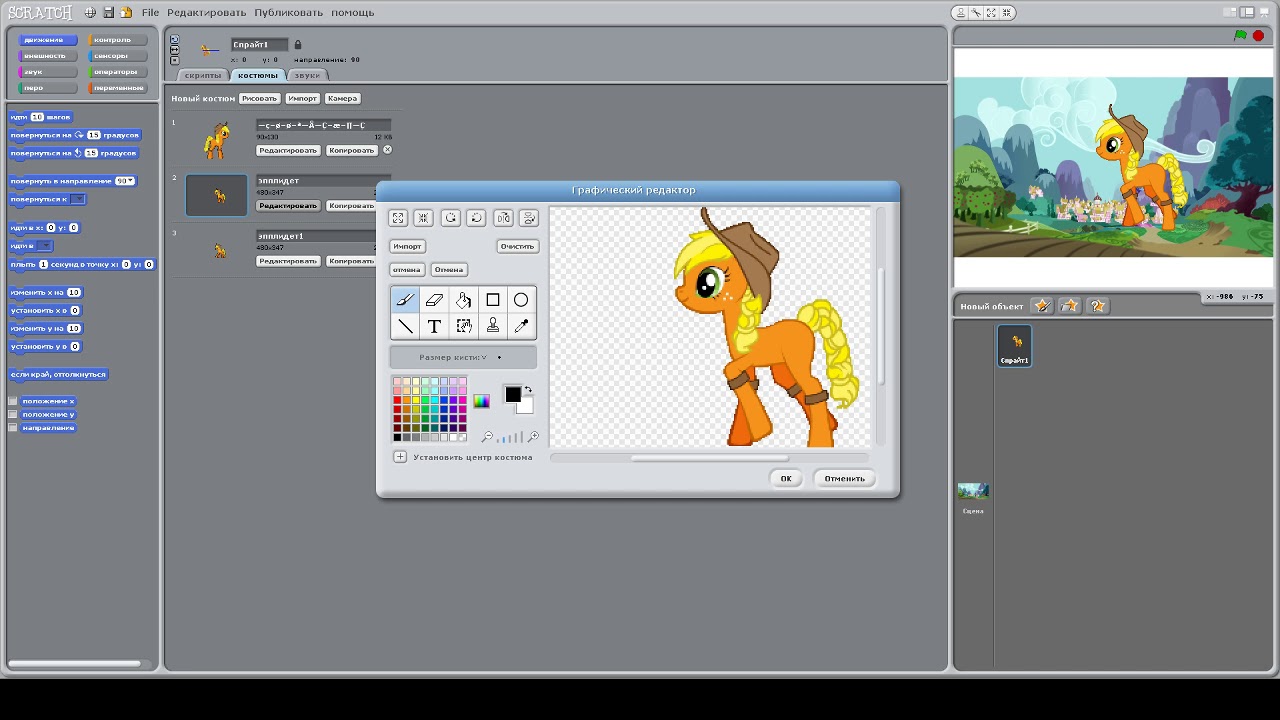Click the share project icon in the toolbar
1280x720 pixels.
(x=126, y=13)
